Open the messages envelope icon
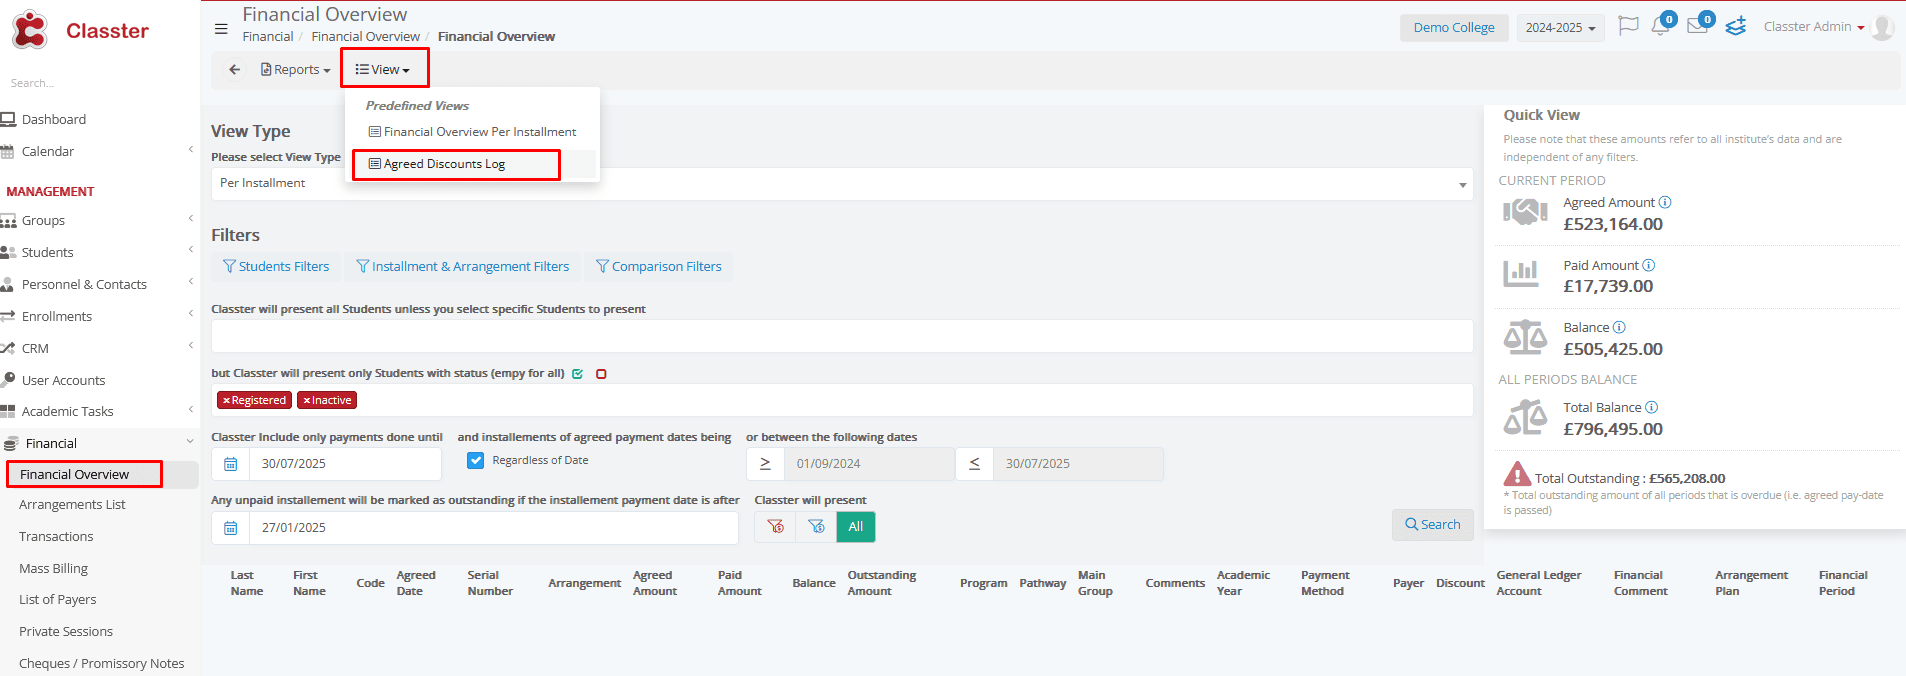The image size is (1906, 676). pyautogui.click(x=1698, y=26)
